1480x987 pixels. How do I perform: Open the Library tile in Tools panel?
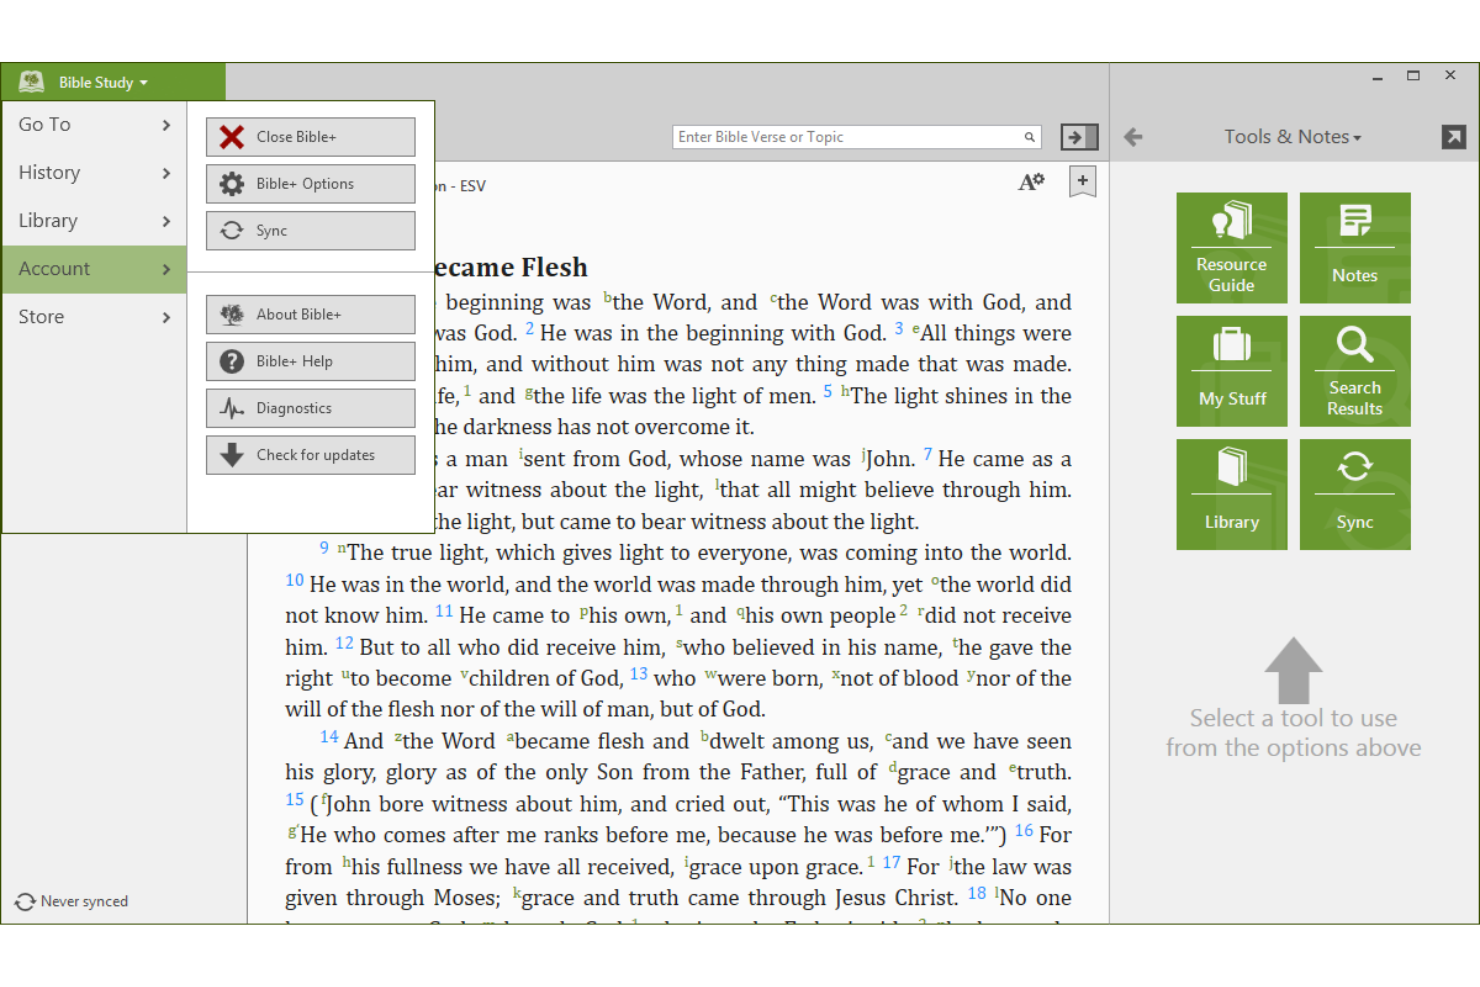tap(1232, 494)
